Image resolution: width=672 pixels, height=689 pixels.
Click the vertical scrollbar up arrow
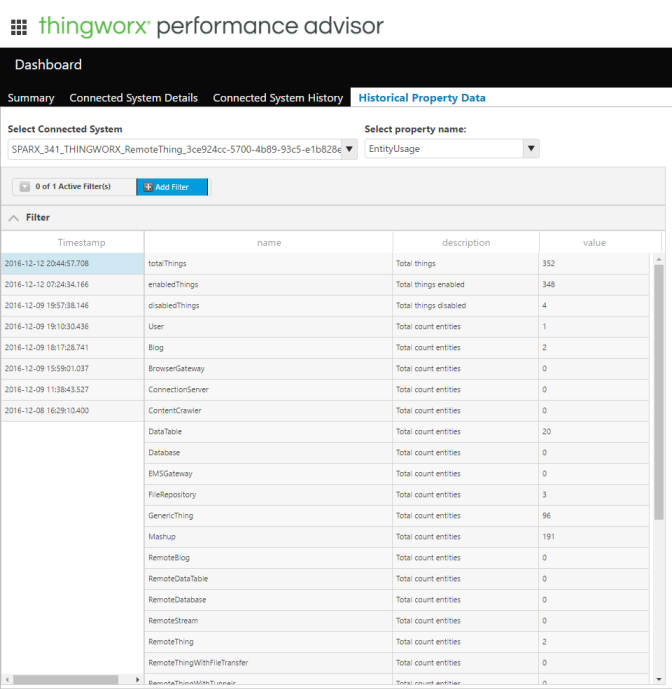point(659,260)
